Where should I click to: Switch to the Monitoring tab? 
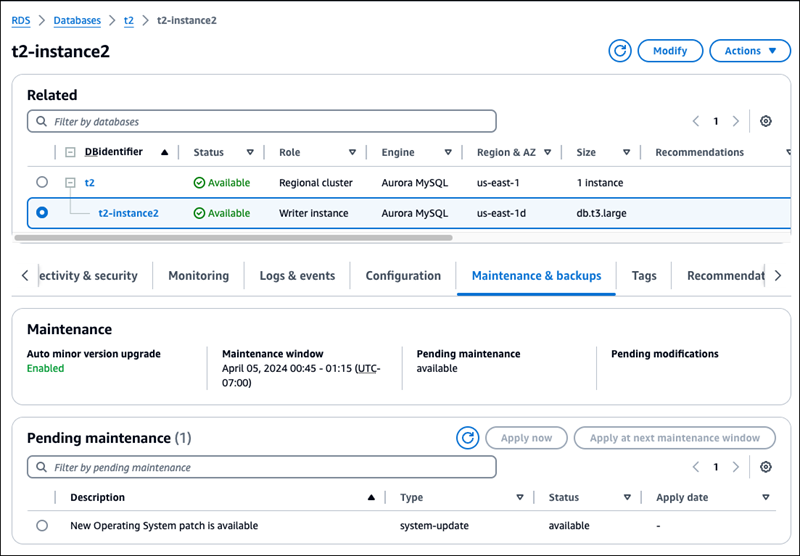(x=198, y=276)
